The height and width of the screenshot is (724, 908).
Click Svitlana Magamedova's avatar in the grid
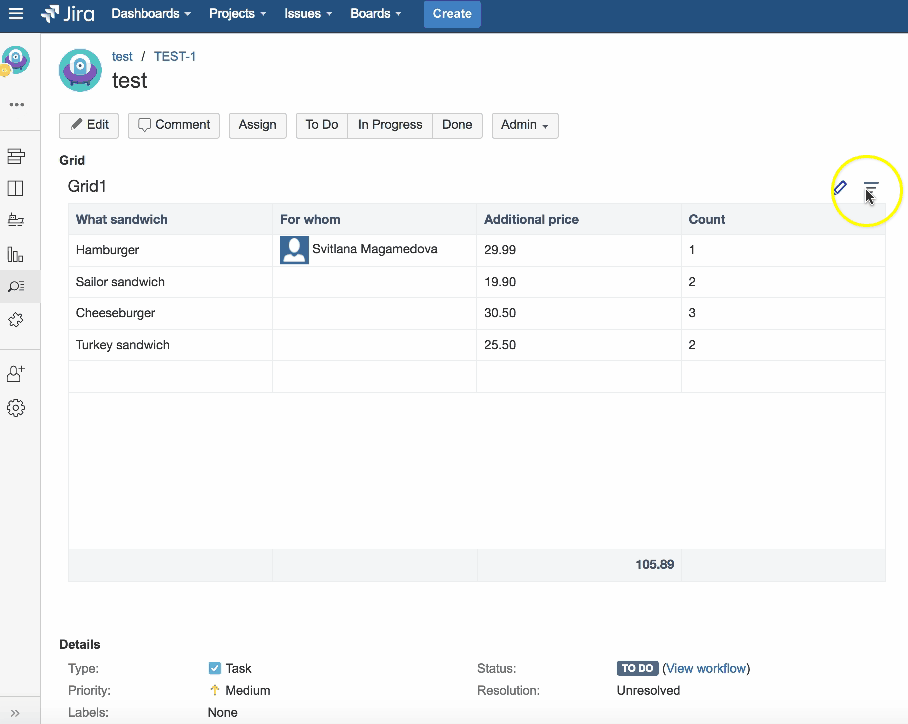point(294,250)
